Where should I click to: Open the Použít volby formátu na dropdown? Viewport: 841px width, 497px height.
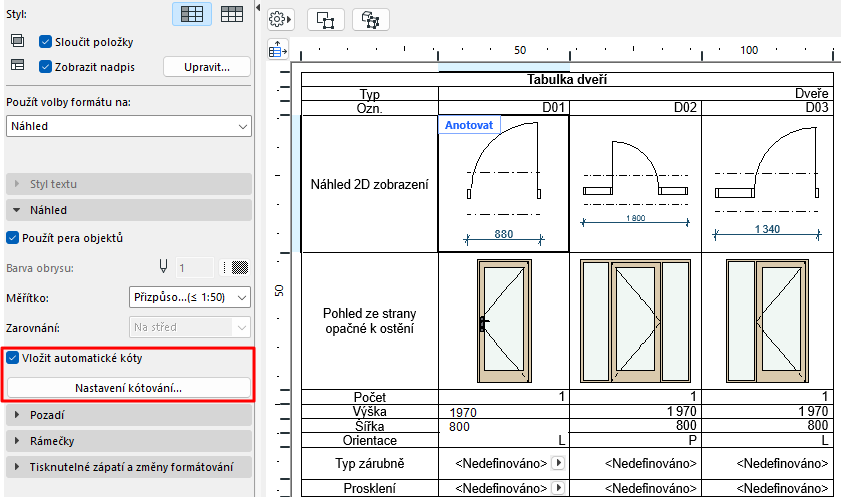(128, 126)
